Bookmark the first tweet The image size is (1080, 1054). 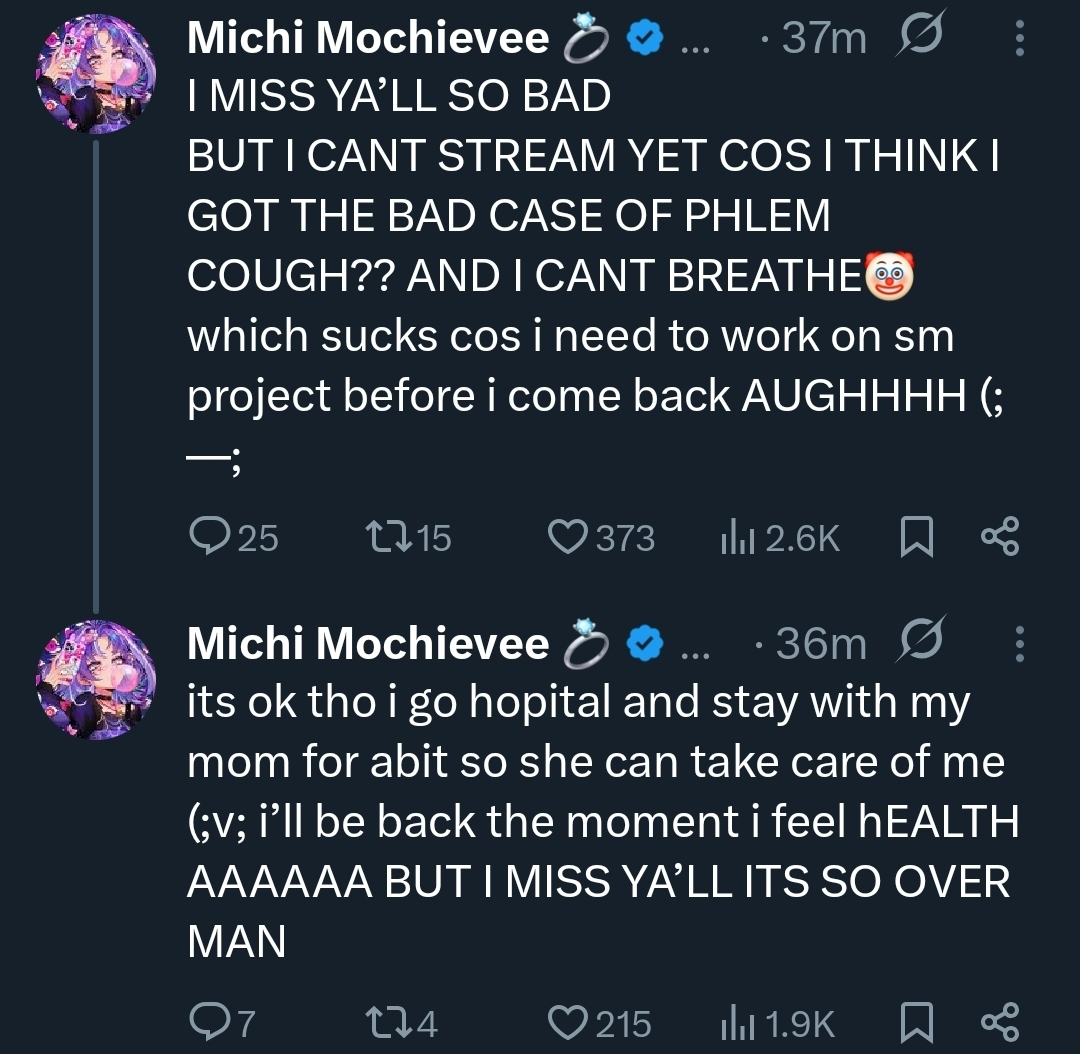(x=918, y=539)
